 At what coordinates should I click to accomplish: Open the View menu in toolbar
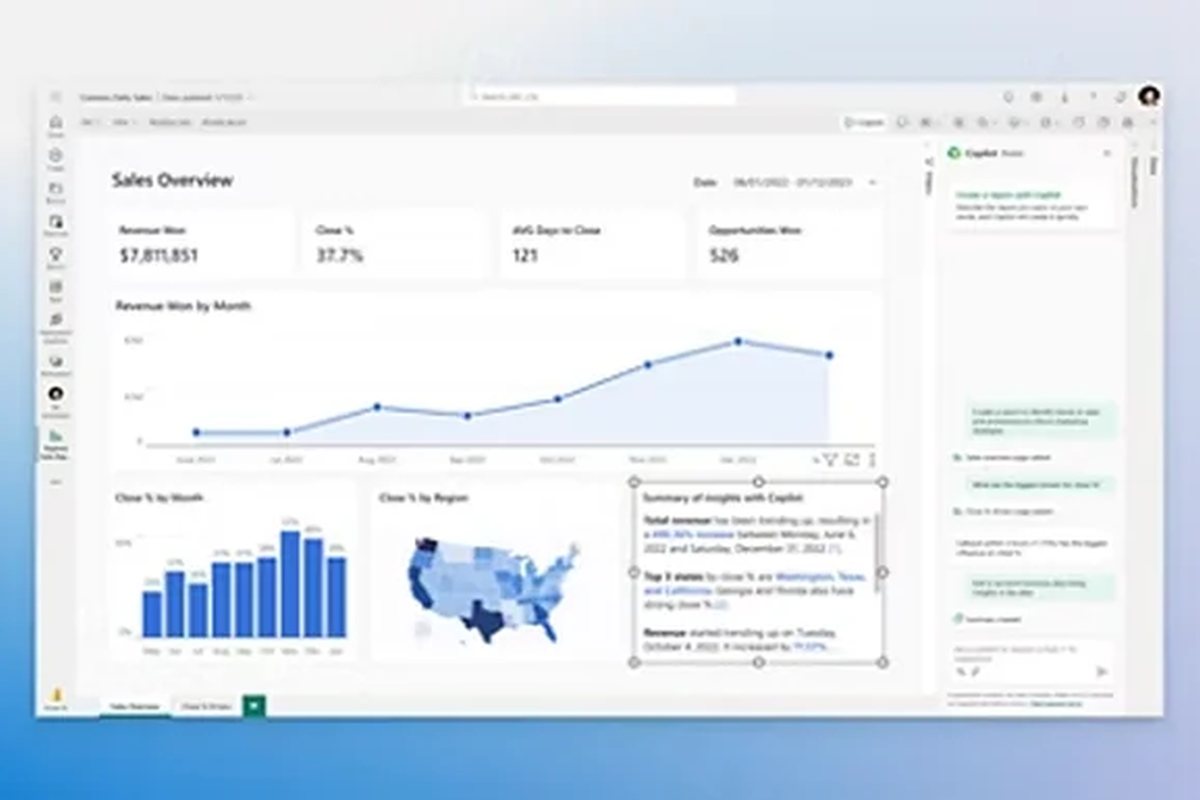(124, 122)
